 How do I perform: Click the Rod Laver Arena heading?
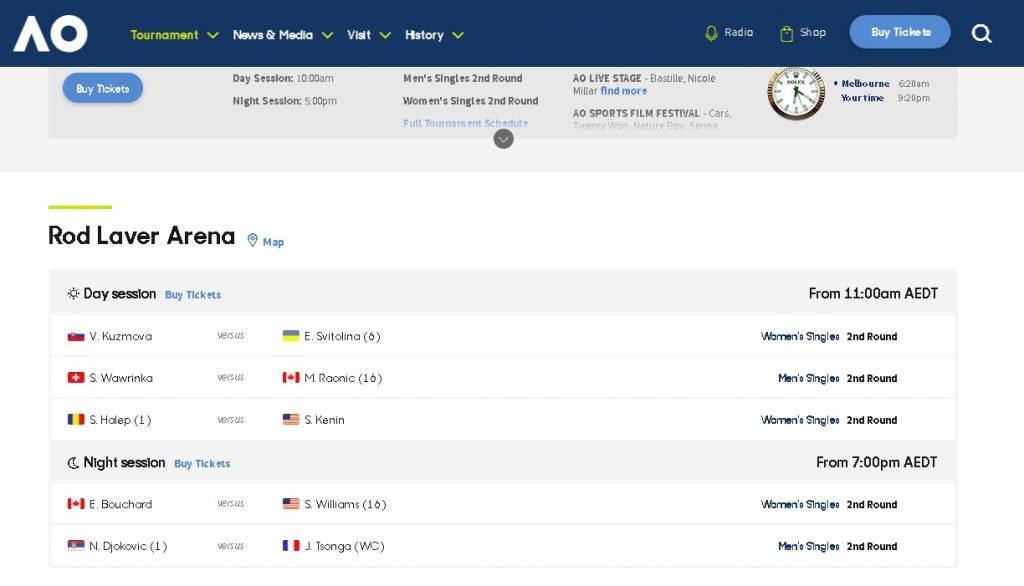pyautogui.click(x=142, y=235)
